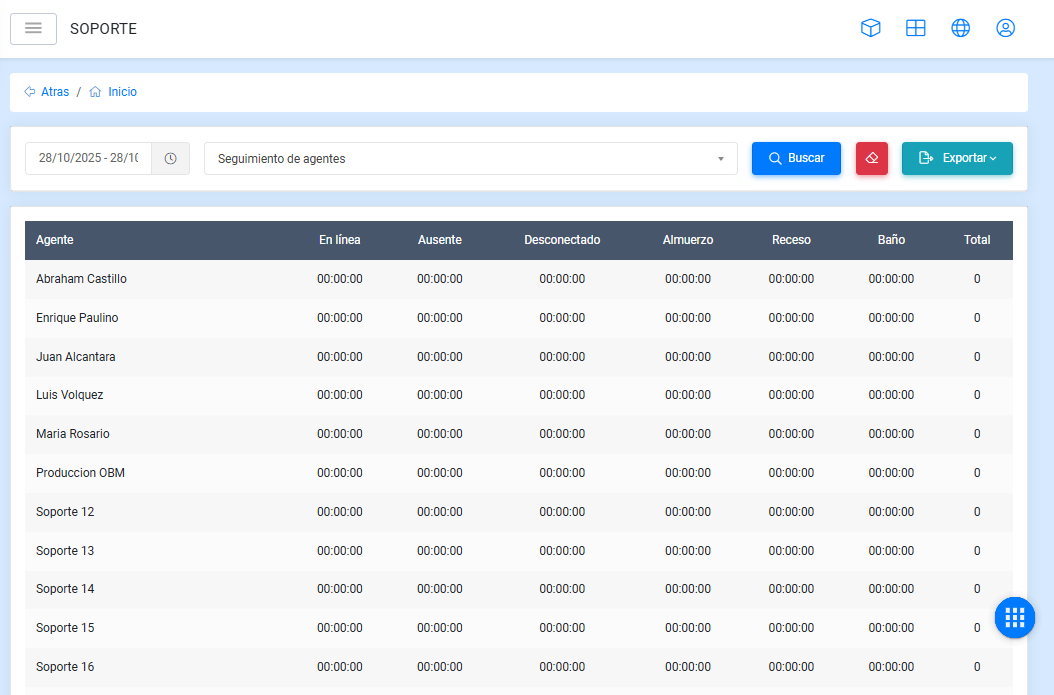The height and width of the screenshot is (695, 1054).
Task: Expand the Seguimiento de agentes dropdown
Action: point(470,158)
